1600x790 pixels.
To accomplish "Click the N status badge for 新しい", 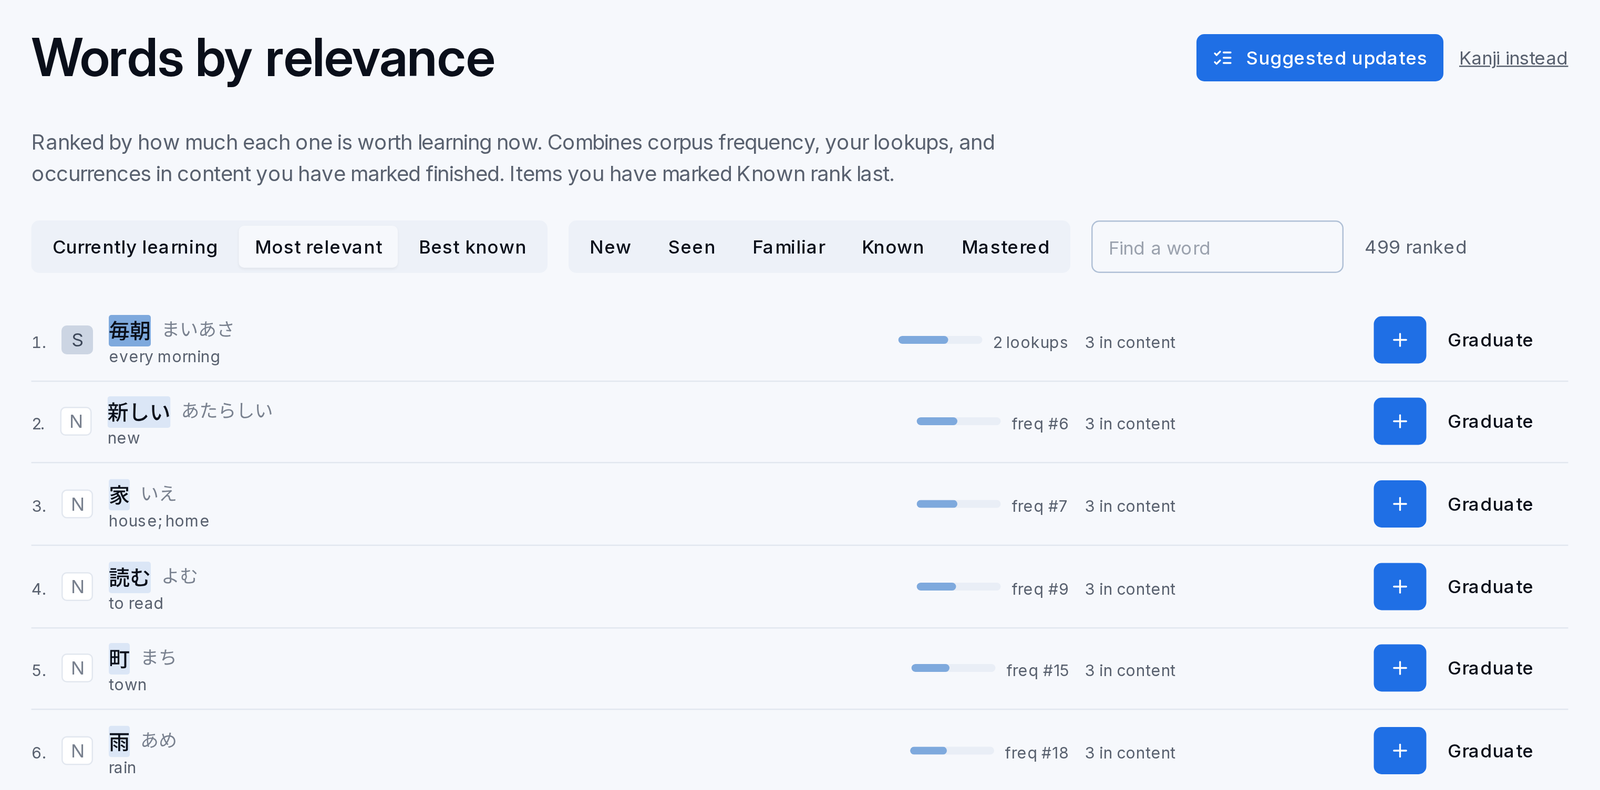I will coord(77,422).
